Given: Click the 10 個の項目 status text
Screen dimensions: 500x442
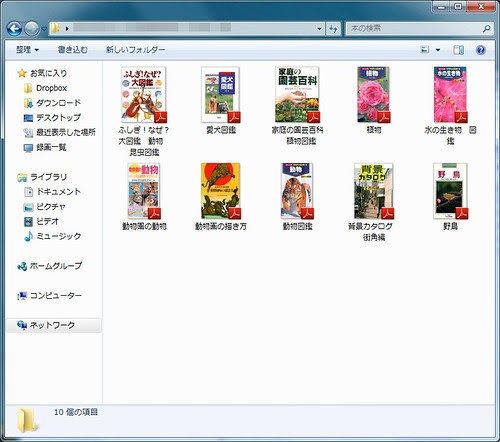Looking at the screenshot, I should click(76, 412).
